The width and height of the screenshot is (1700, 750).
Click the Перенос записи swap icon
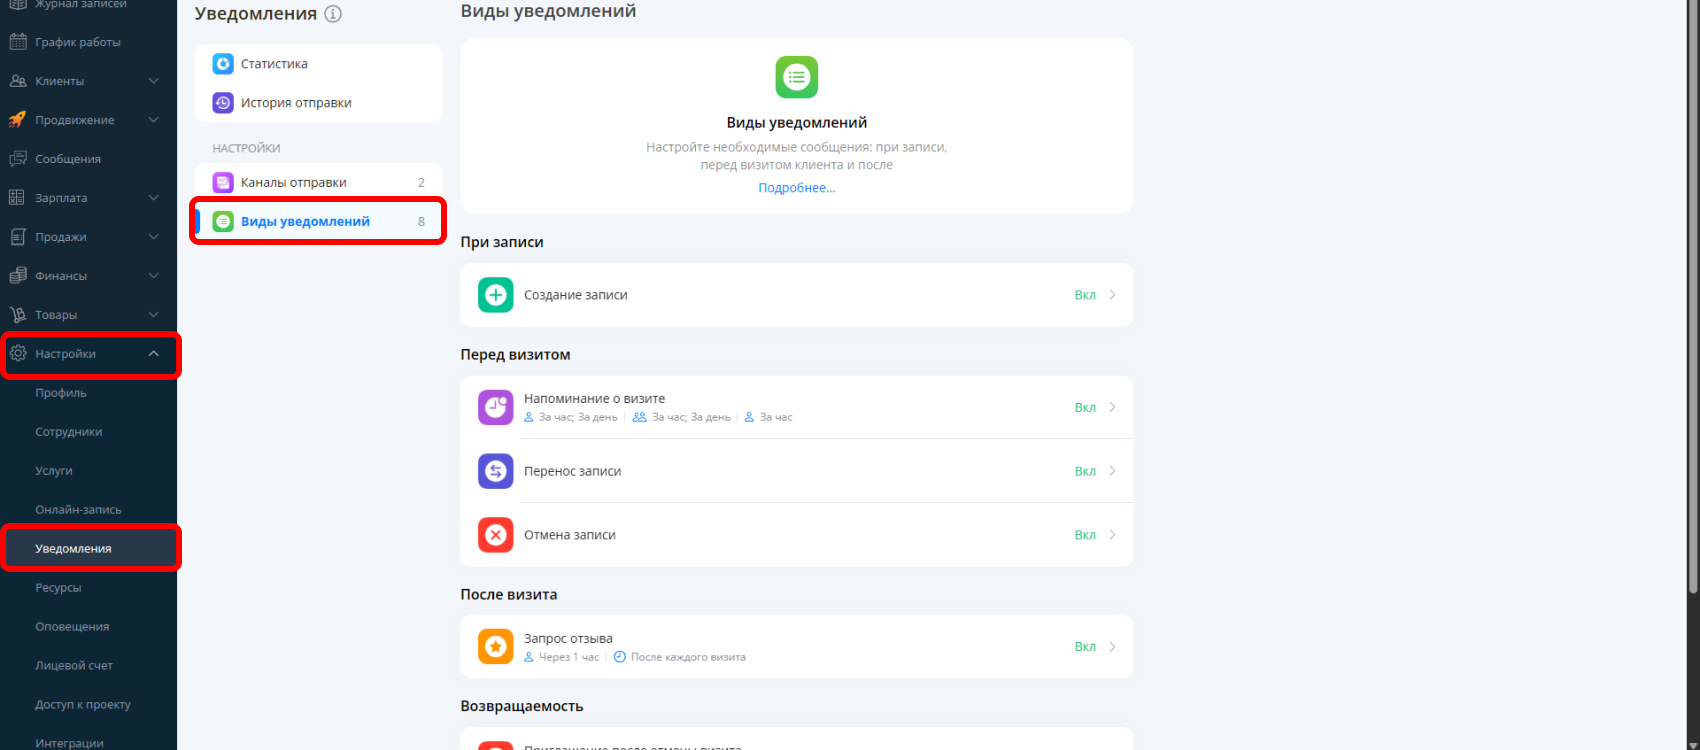tap(495, 471)
